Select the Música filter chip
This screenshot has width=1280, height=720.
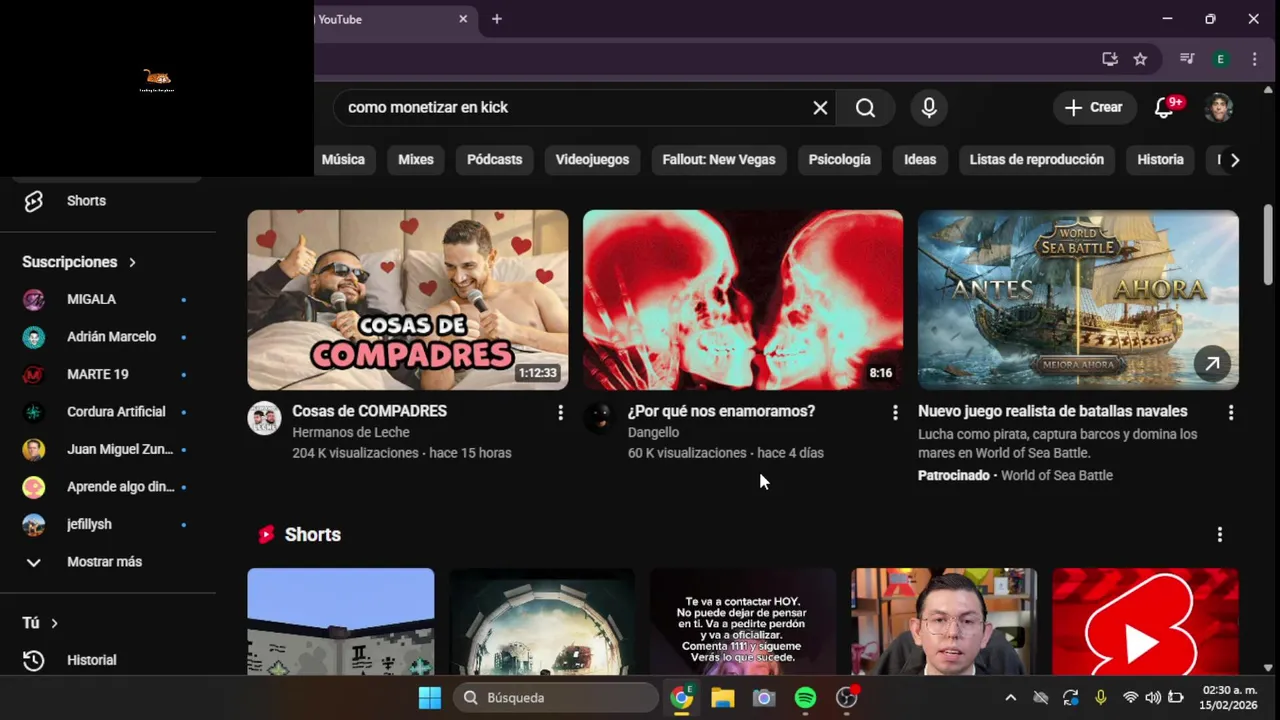pyautogui.click(x=343, y=160)
